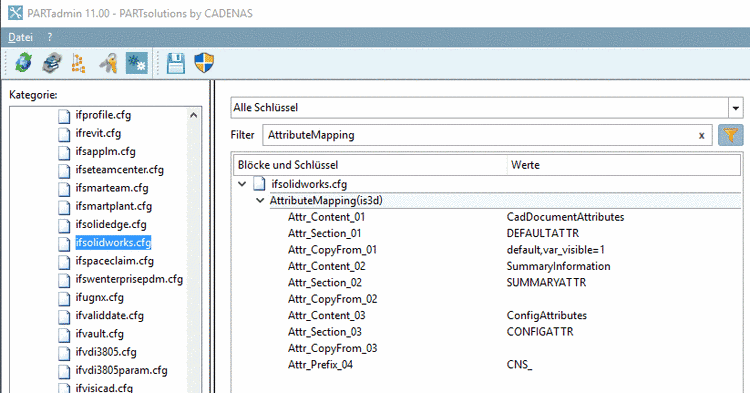
Task: Click the Werte column header
Action: pos(624,165)
